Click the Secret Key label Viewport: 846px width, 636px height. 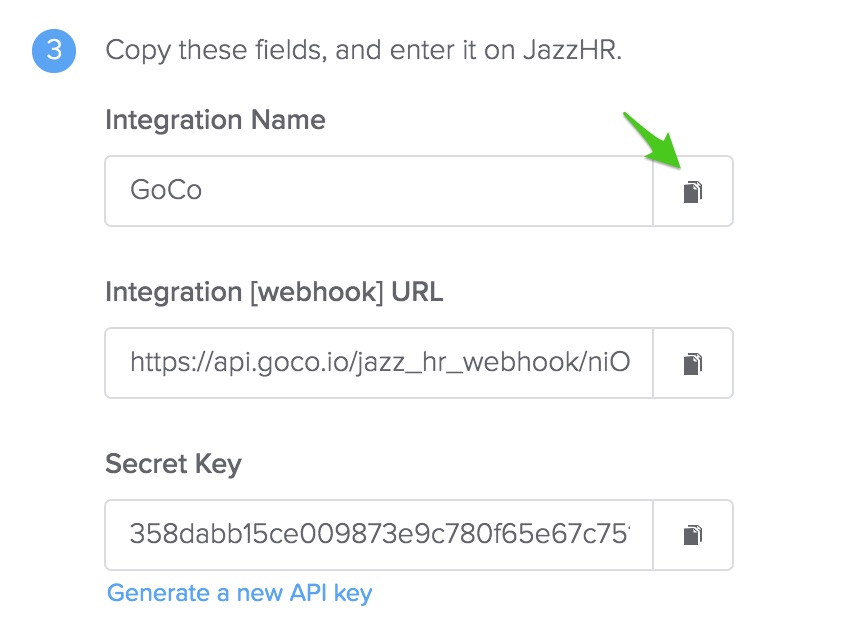coord(173,464)
